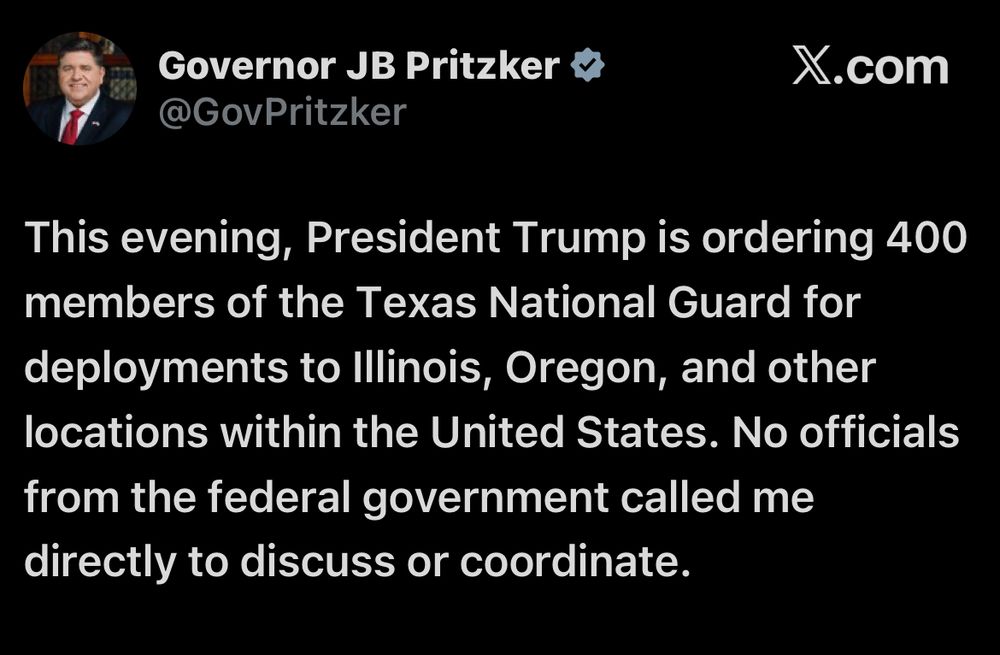Open the Governor JB Pritzker display name
Image resolution: width=1000 pixels, height=655 pixels.
358,65
